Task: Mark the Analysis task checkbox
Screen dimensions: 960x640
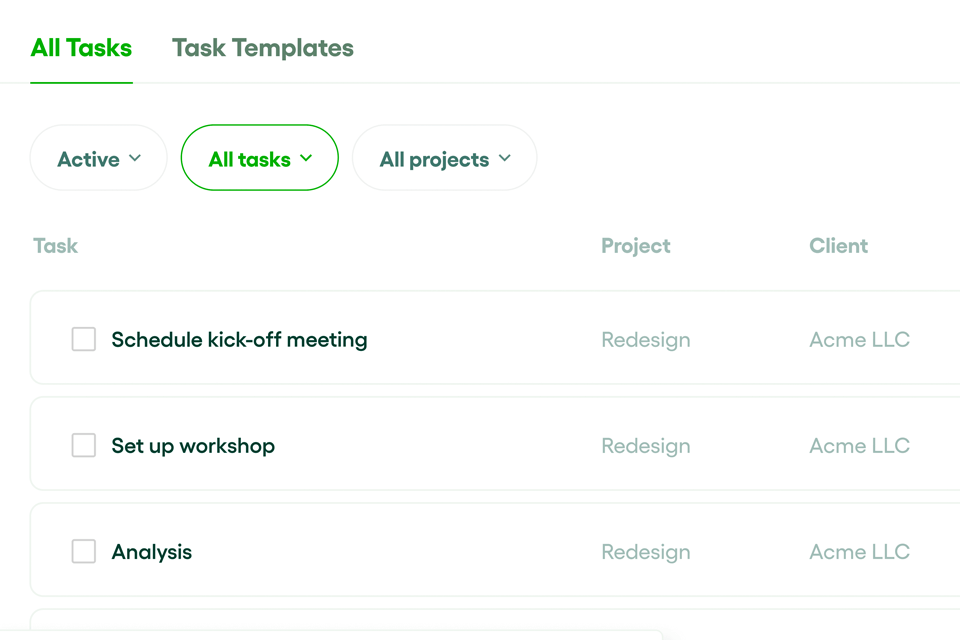Action: point(84,552)
